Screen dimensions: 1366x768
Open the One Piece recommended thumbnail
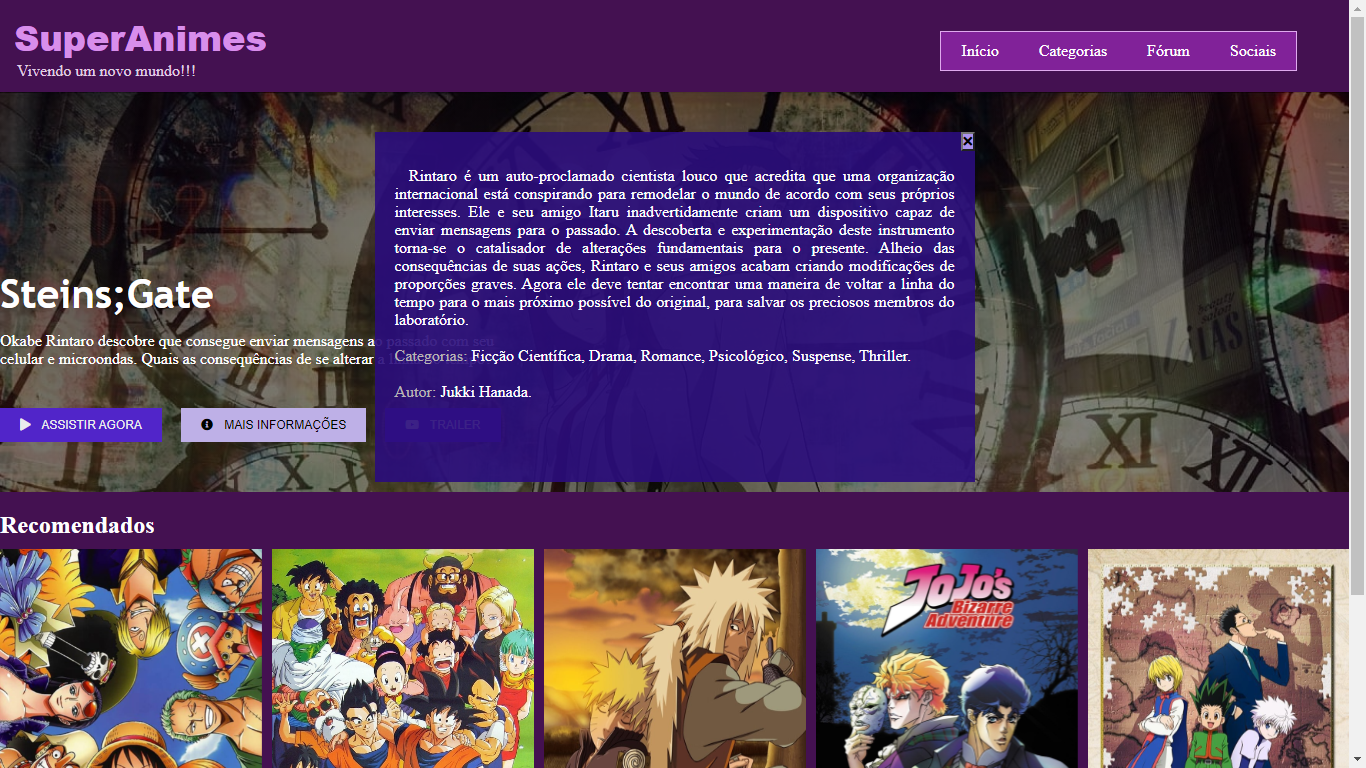pos(130,660)
